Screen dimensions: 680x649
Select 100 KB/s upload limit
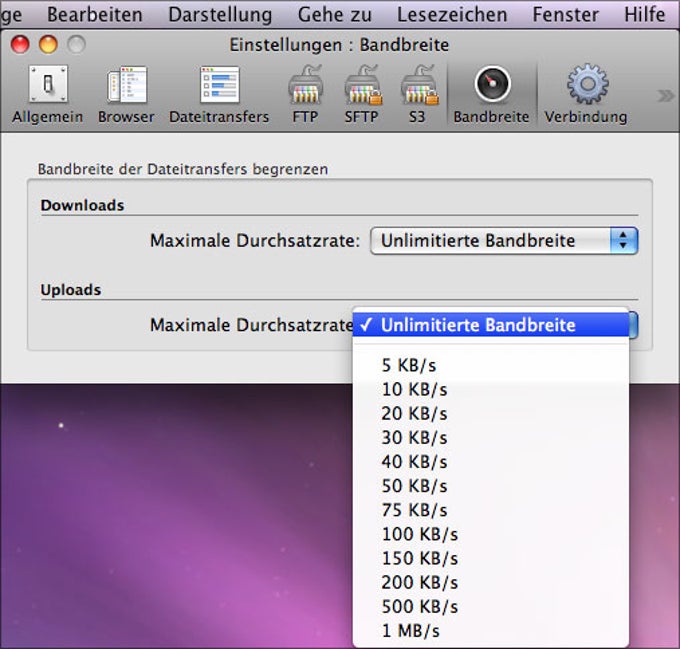(491, 534)
